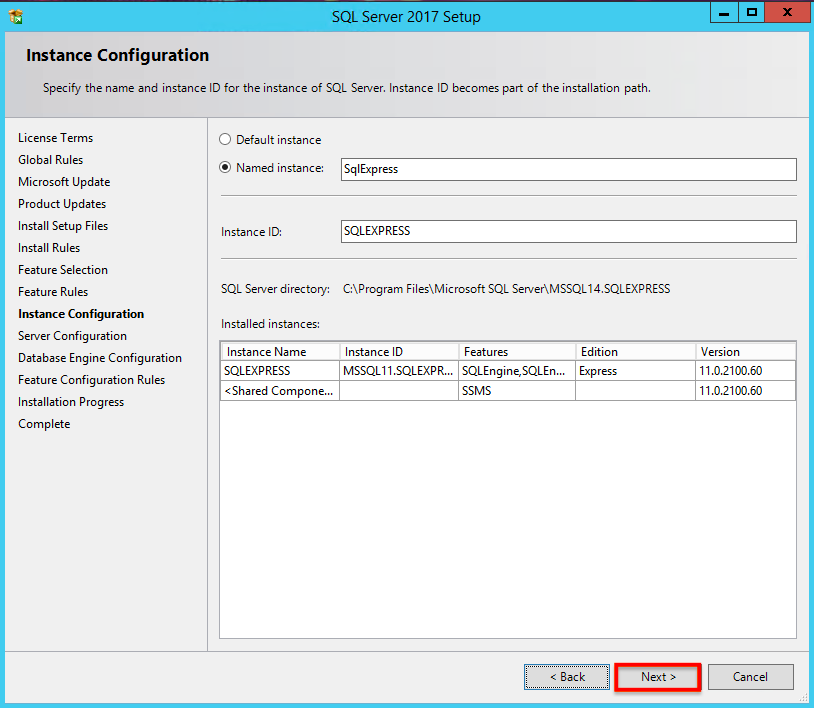Go to Server Configuration step
The width and height of the screenshot is (814, 708).
73,336
